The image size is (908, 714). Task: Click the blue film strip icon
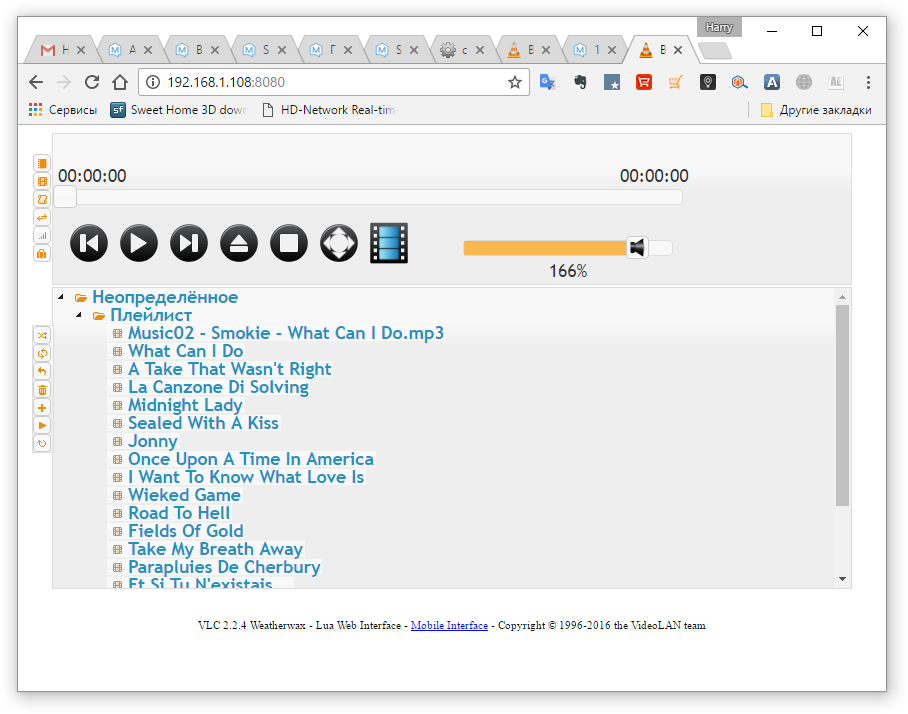coord(389,243)
